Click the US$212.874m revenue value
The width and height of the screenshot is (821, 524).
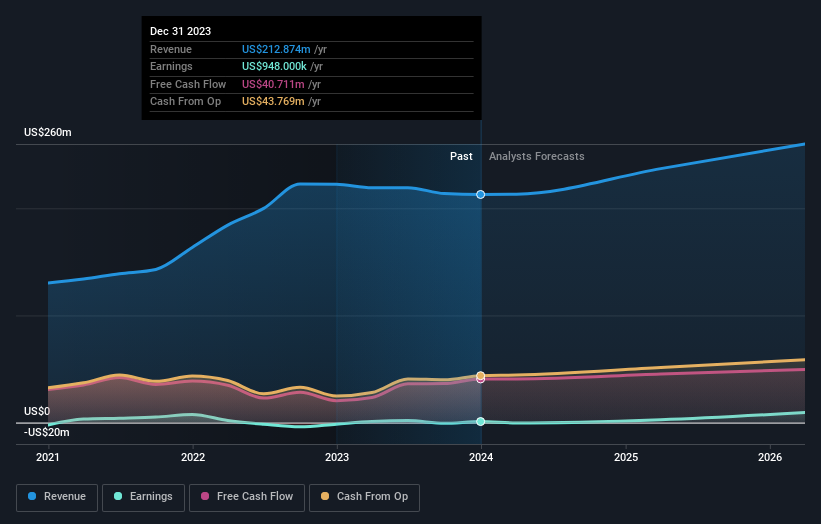point(276,49)
